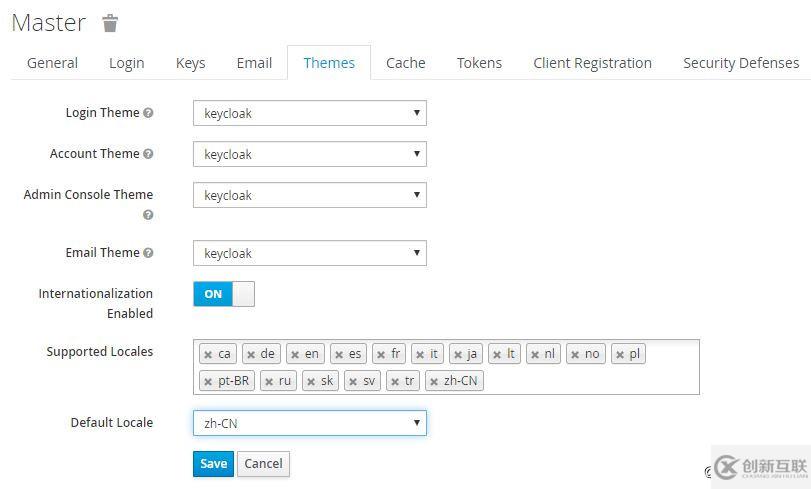
Task: Click the Admin Console Theme help icon
Action: coord(148,215)
